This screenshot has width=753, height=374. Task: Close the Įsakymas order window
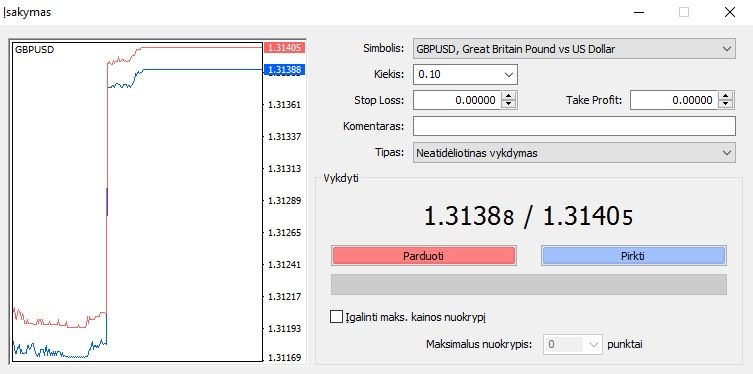(x=729, y=12)
